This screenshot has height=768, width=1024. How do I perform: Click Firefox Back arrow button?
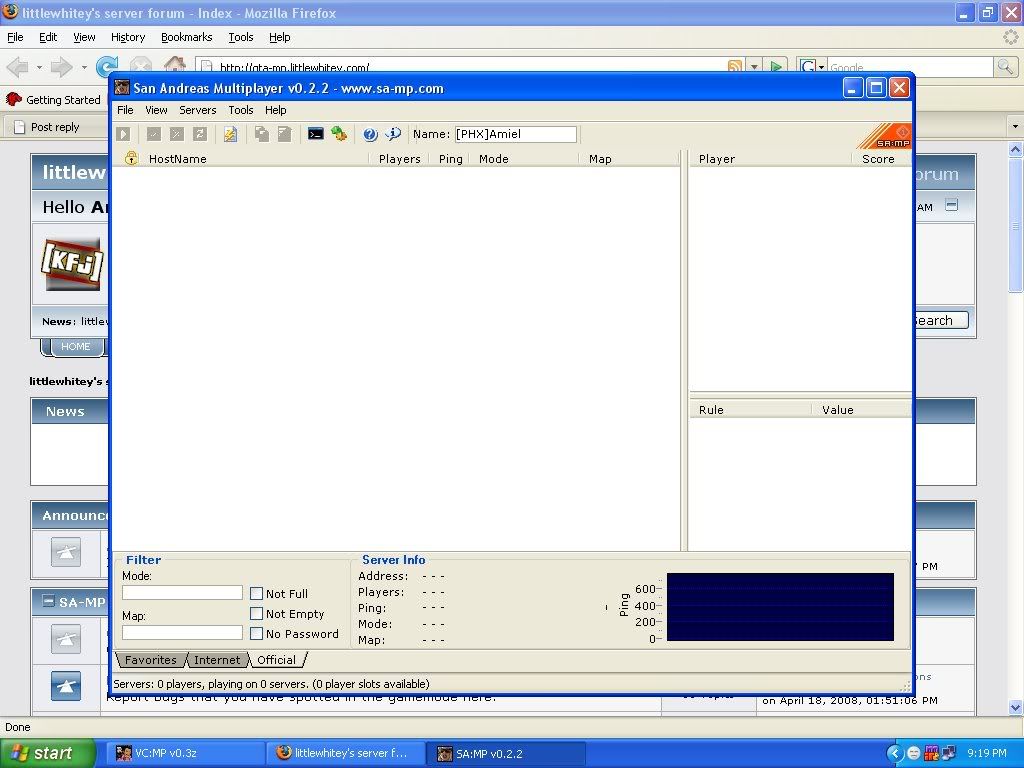(18, 67)
